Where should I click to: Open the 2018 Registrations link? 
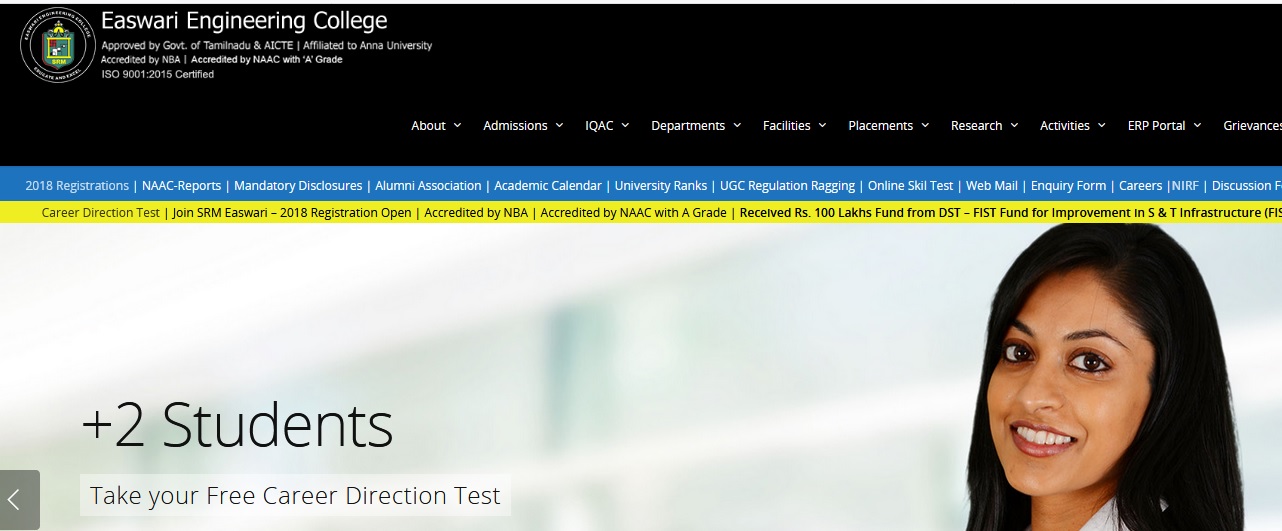(x=77, y=186)
